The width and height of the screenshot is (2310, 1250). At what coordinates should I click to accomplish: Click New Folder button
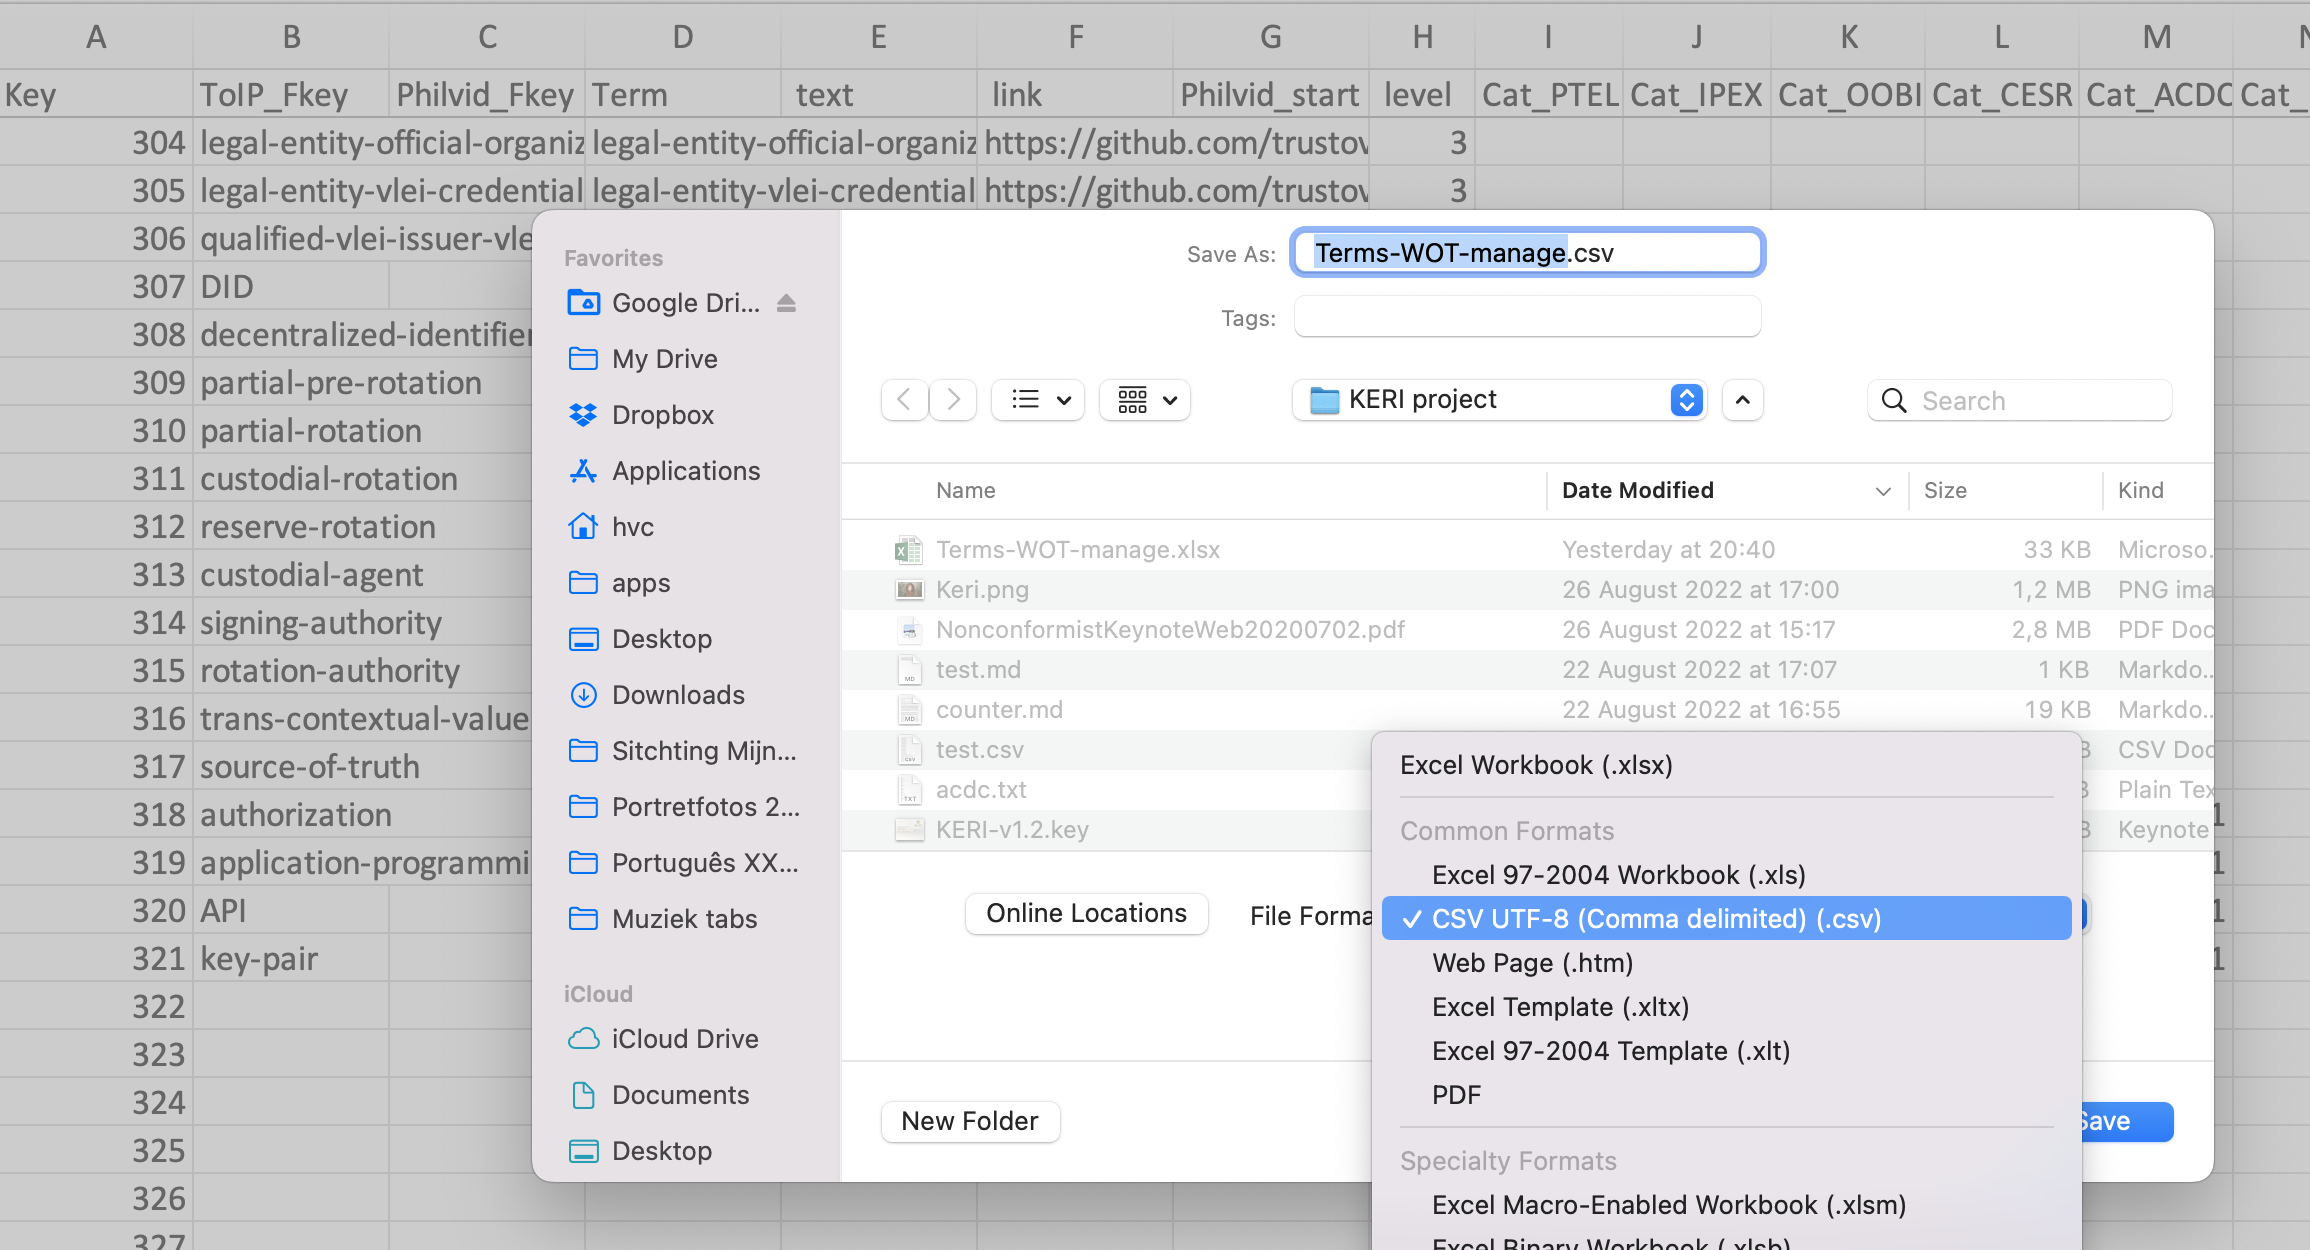click(x=971, y=1119)
